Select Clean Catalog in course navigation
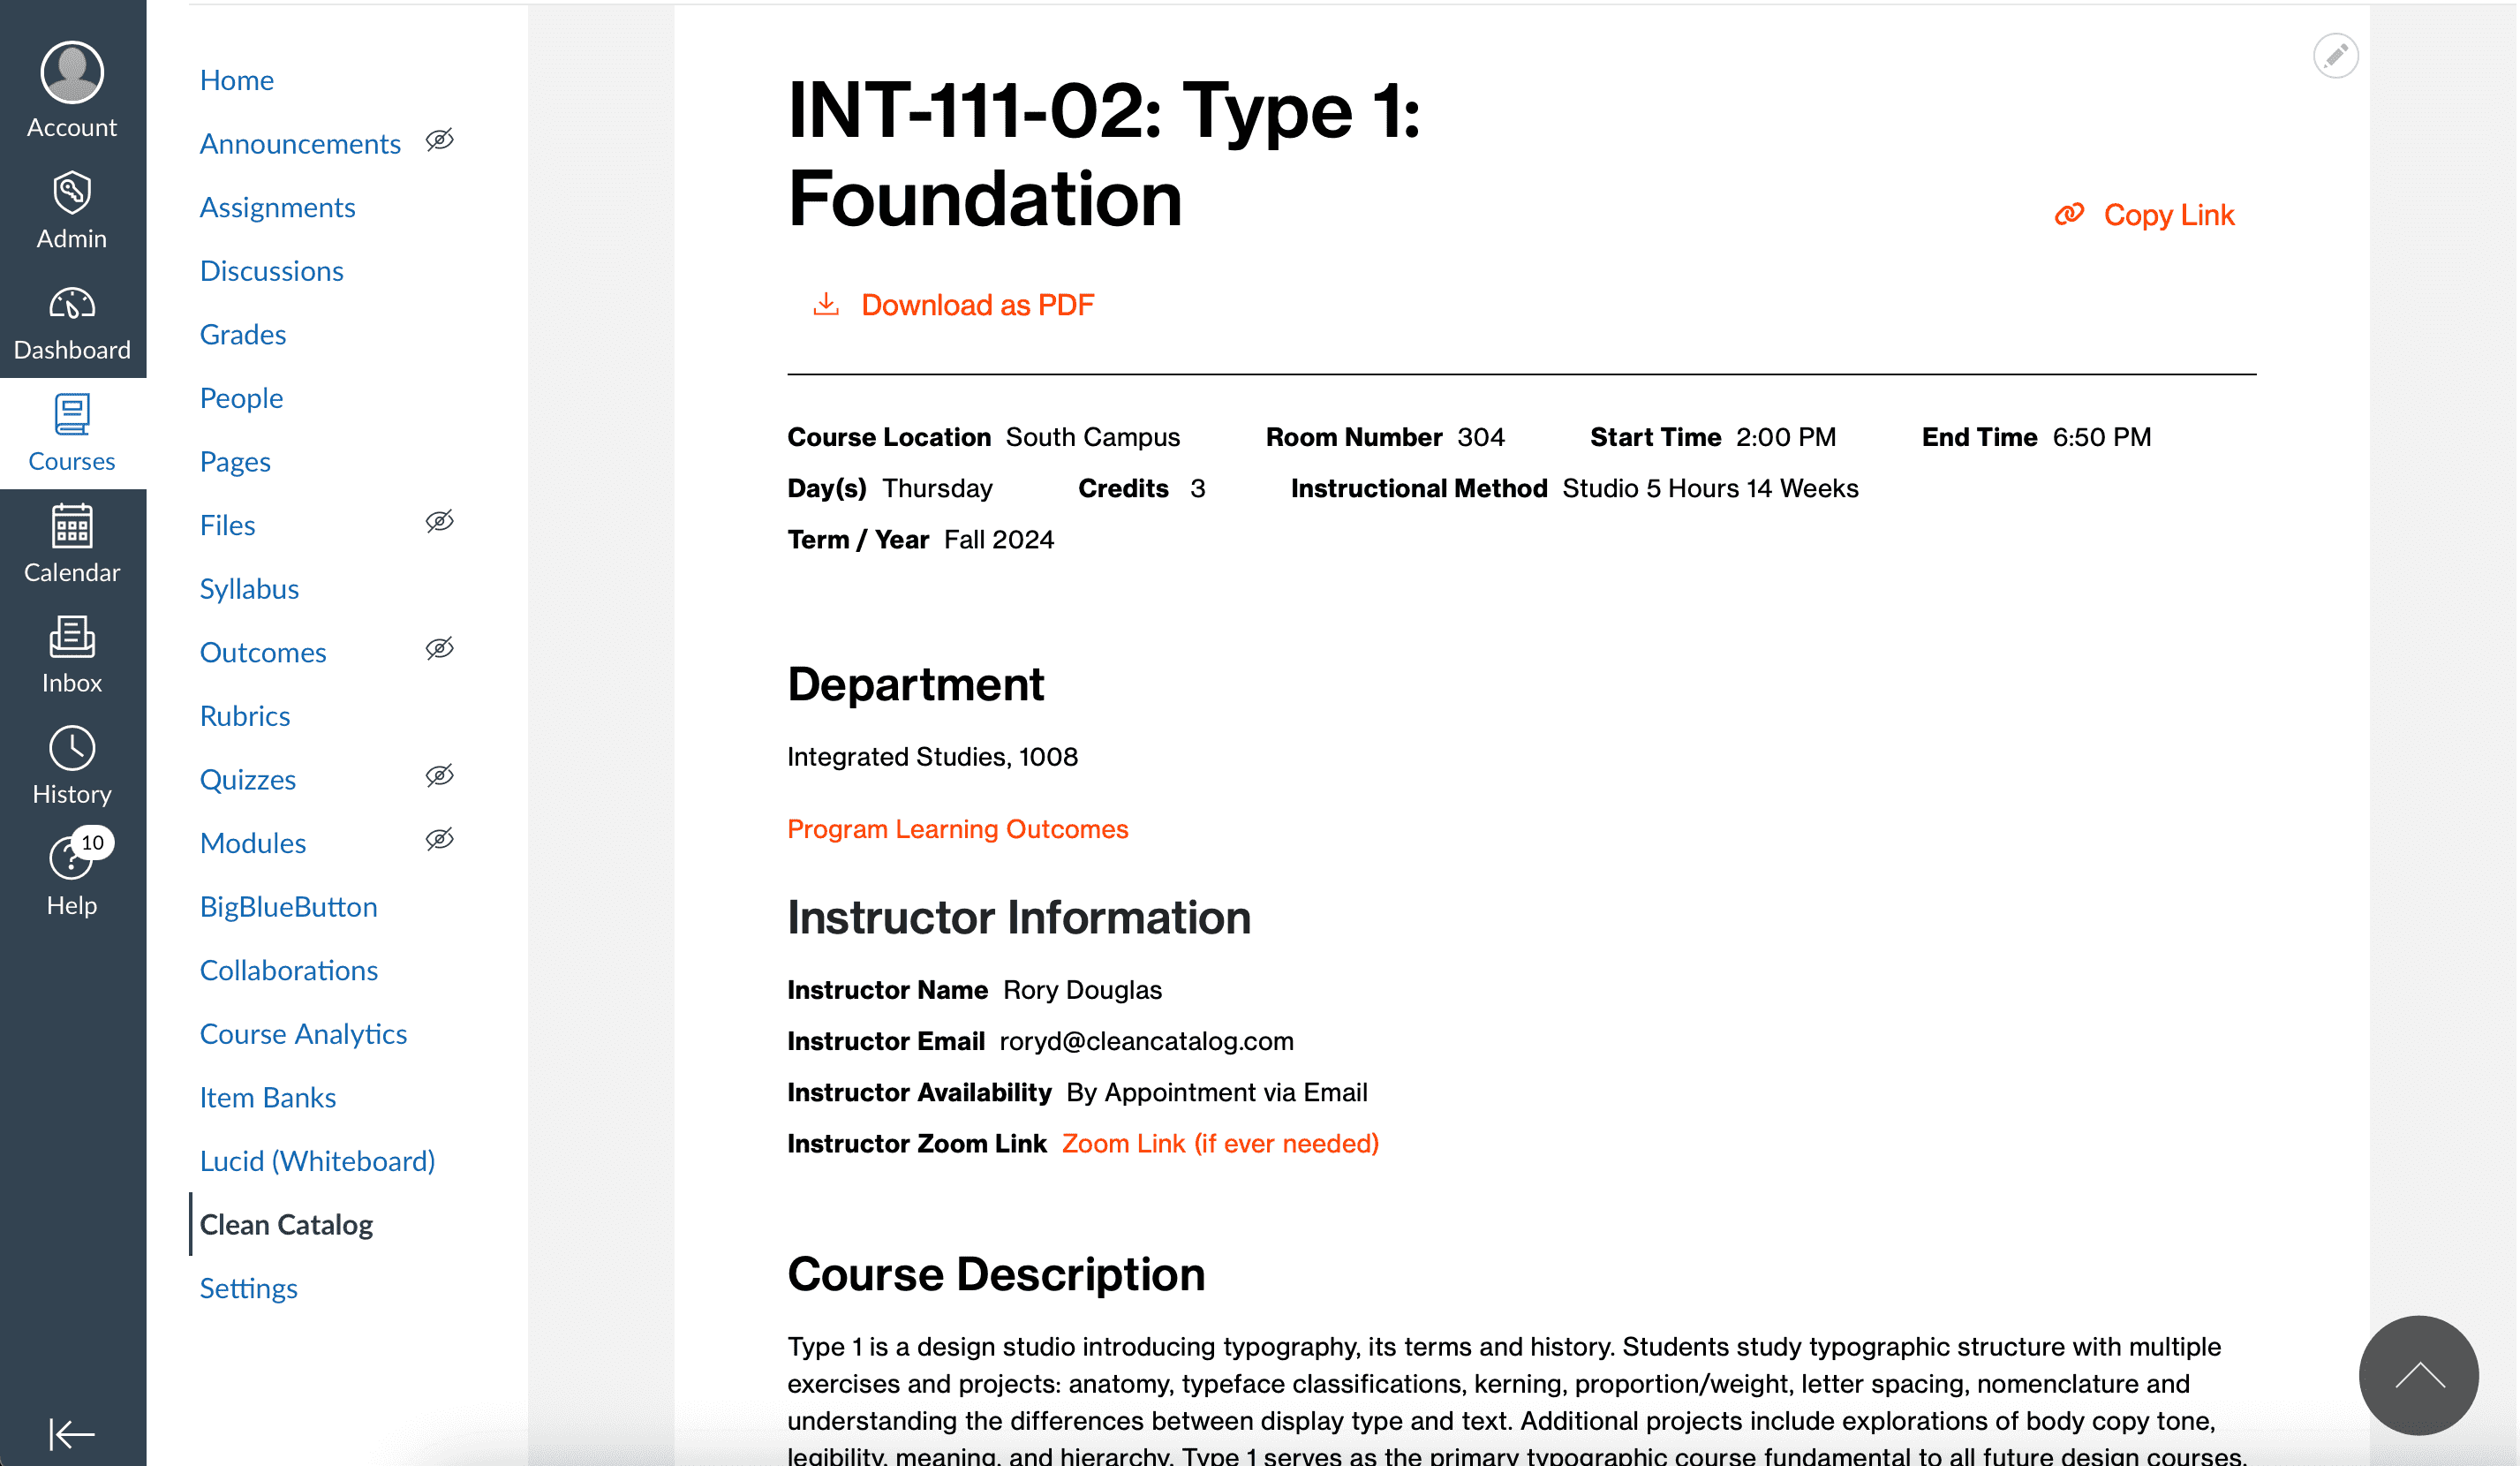Screen dimensions: 2520x1466 pyautogui.click(x=286, y=1224)
